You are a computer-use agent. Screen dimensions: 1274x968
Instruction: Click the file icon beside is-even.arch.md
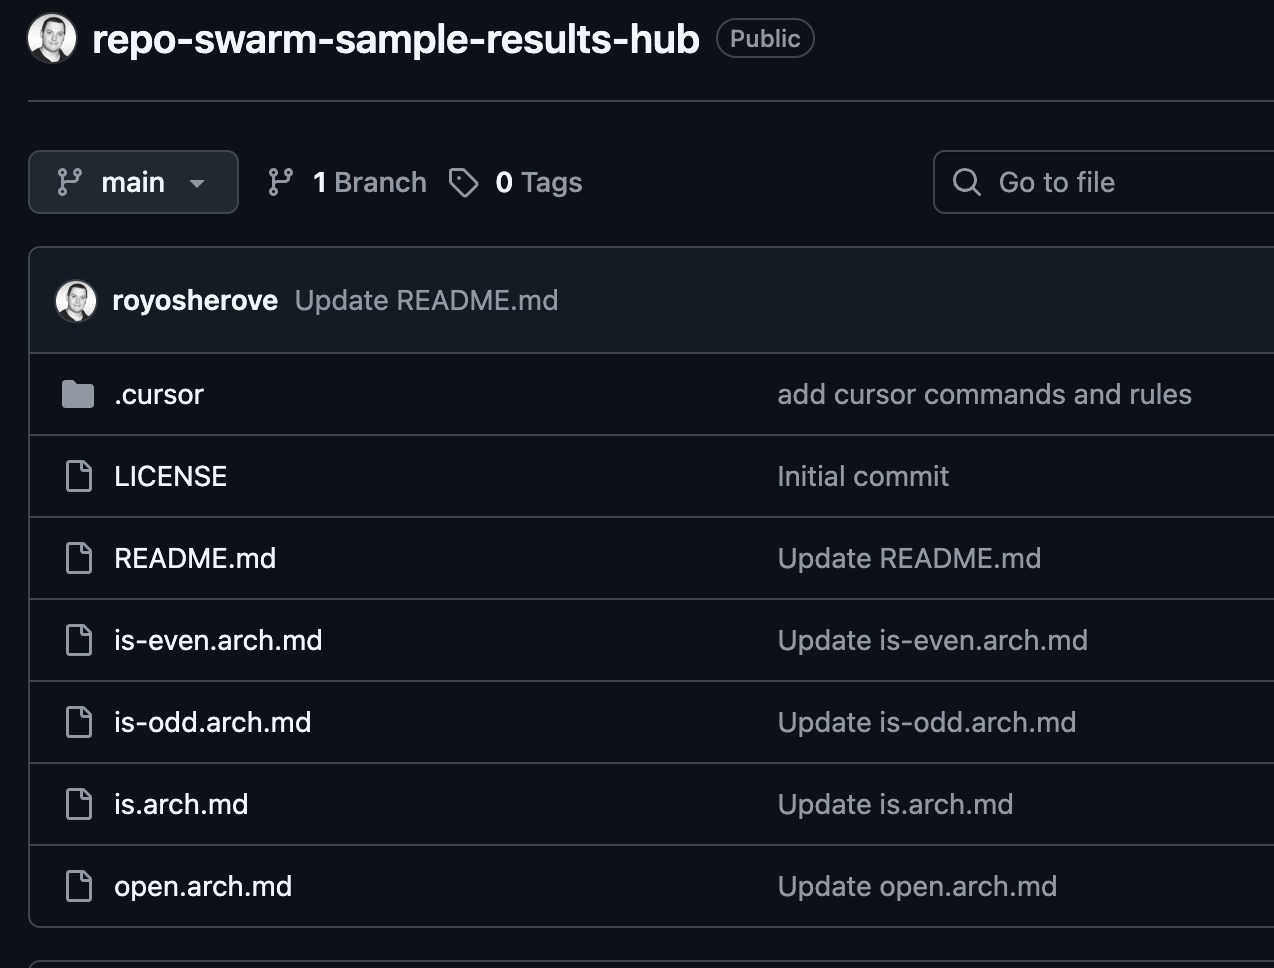[x=78, y=640]
